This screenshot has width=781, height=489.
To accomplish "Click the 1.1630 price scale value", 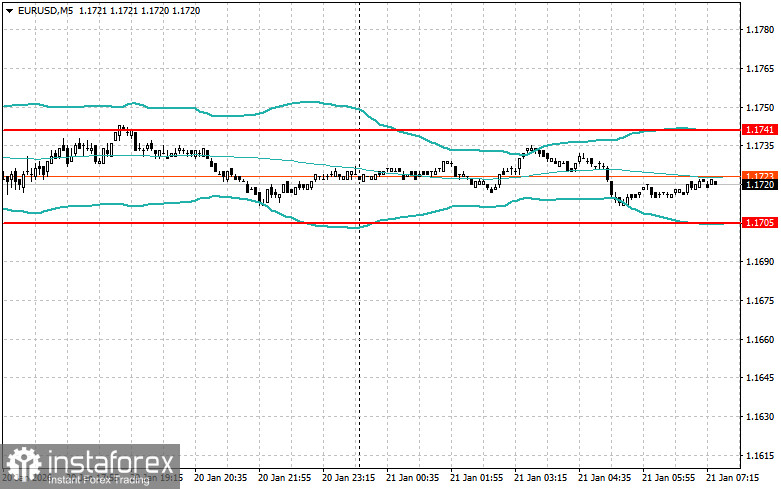I will click(x=760, y=417).
